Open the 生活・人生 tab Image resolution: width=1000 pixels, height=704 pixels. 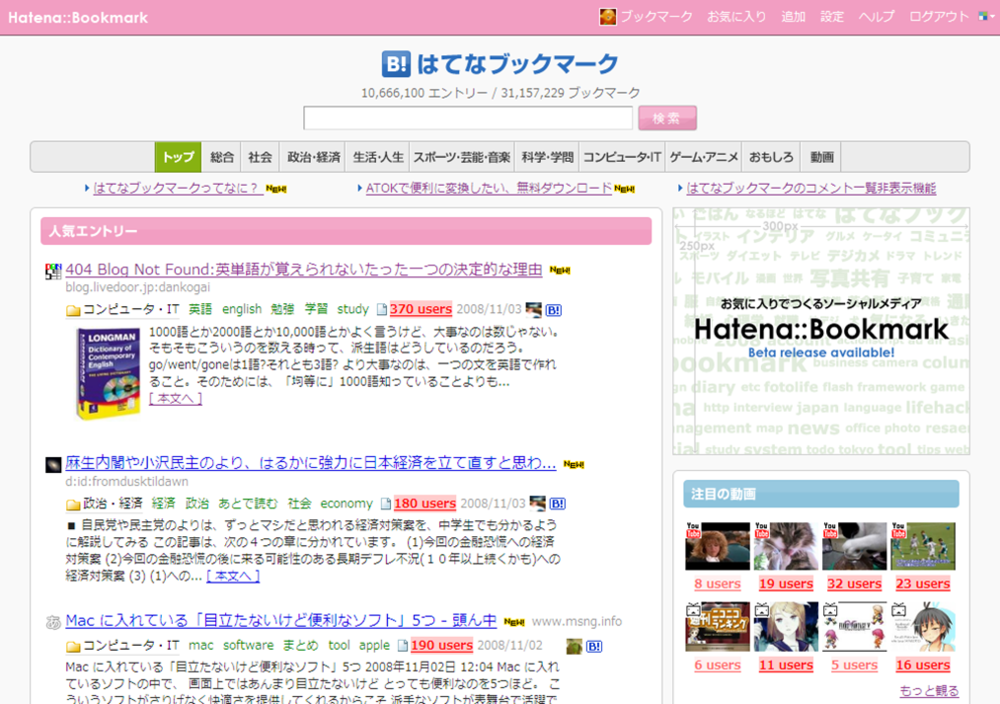click(x=378, y=158)
